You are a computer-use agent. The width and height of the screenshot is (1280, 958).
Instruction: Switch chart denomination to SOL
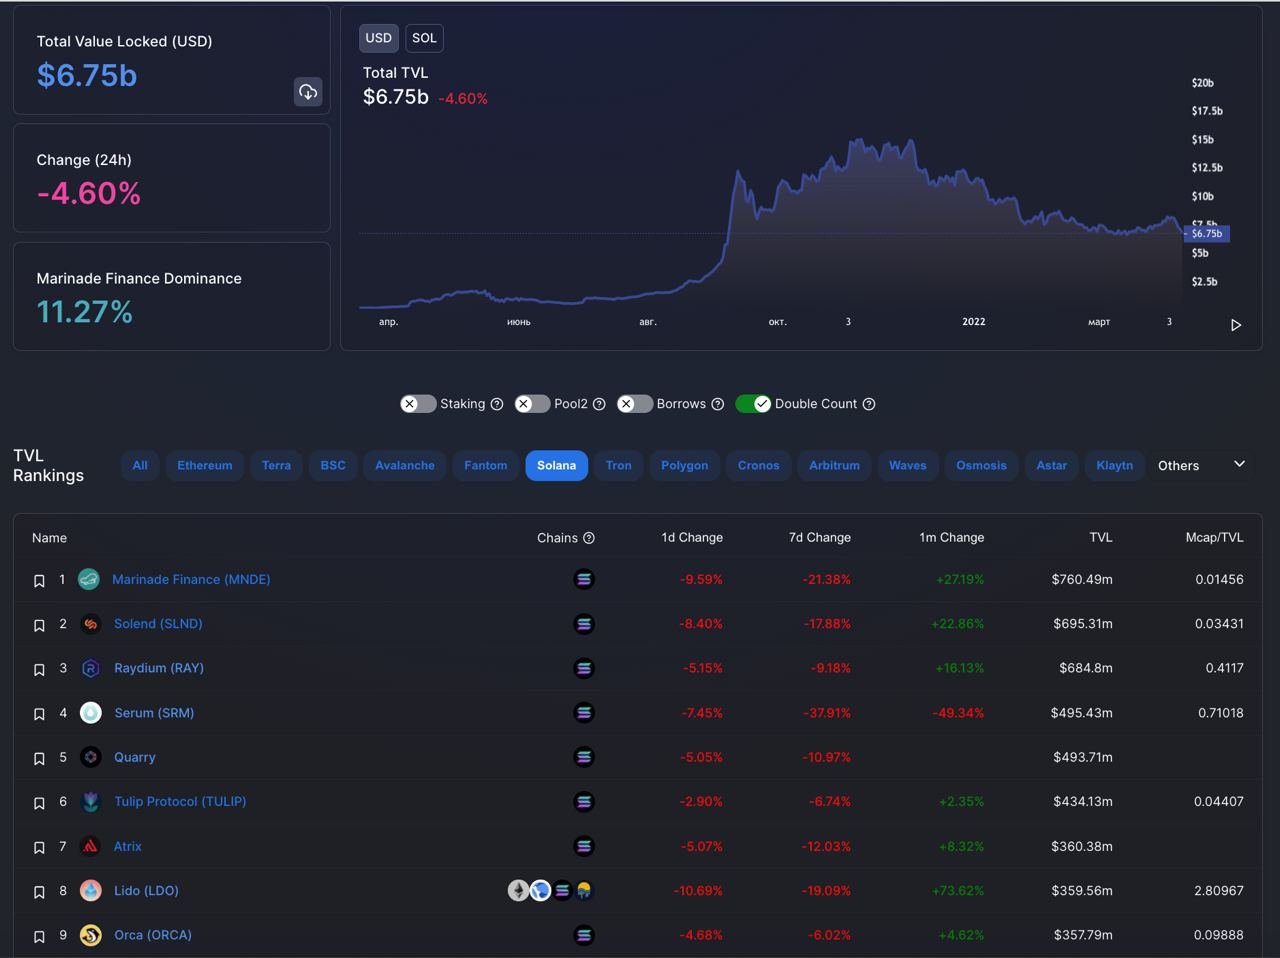point(424,38)
